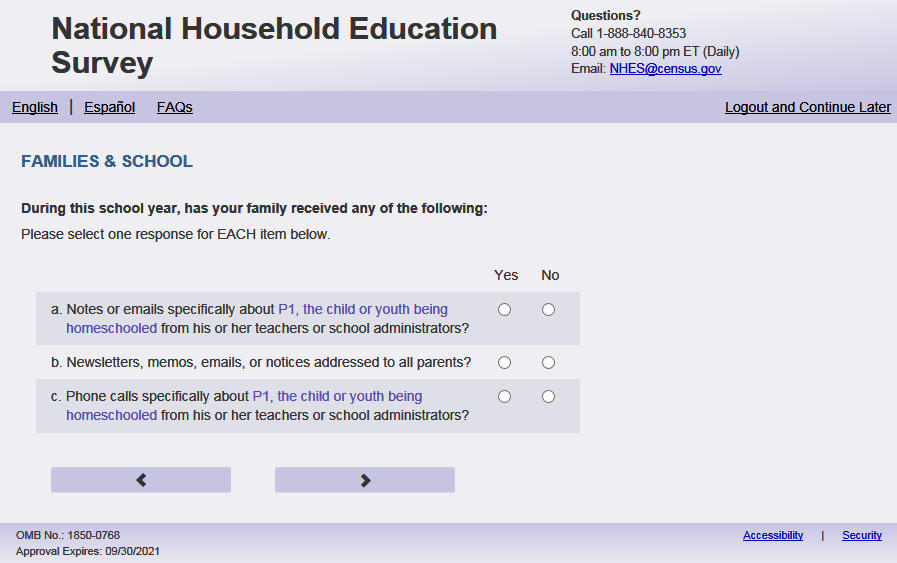Viewport: 897px width, 563px height.
Task: Select Yes for notes or emails item
Action: [504, 310]
